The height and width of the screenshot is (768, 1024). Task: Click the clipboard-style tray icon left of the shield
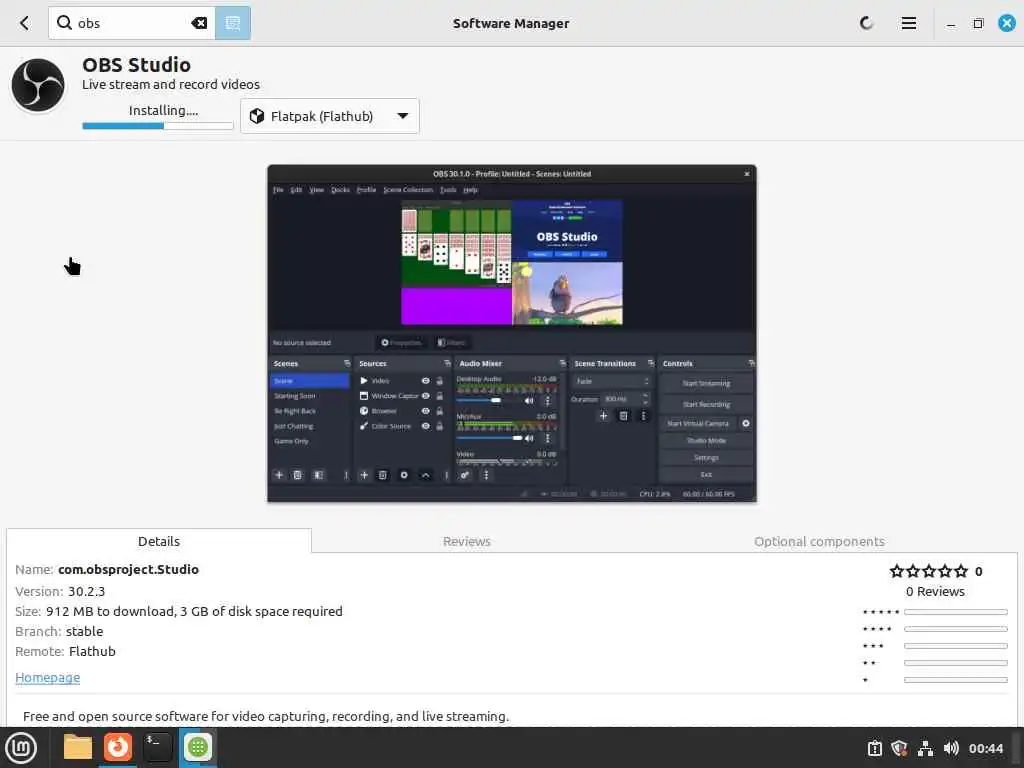[x=874, y=748]
